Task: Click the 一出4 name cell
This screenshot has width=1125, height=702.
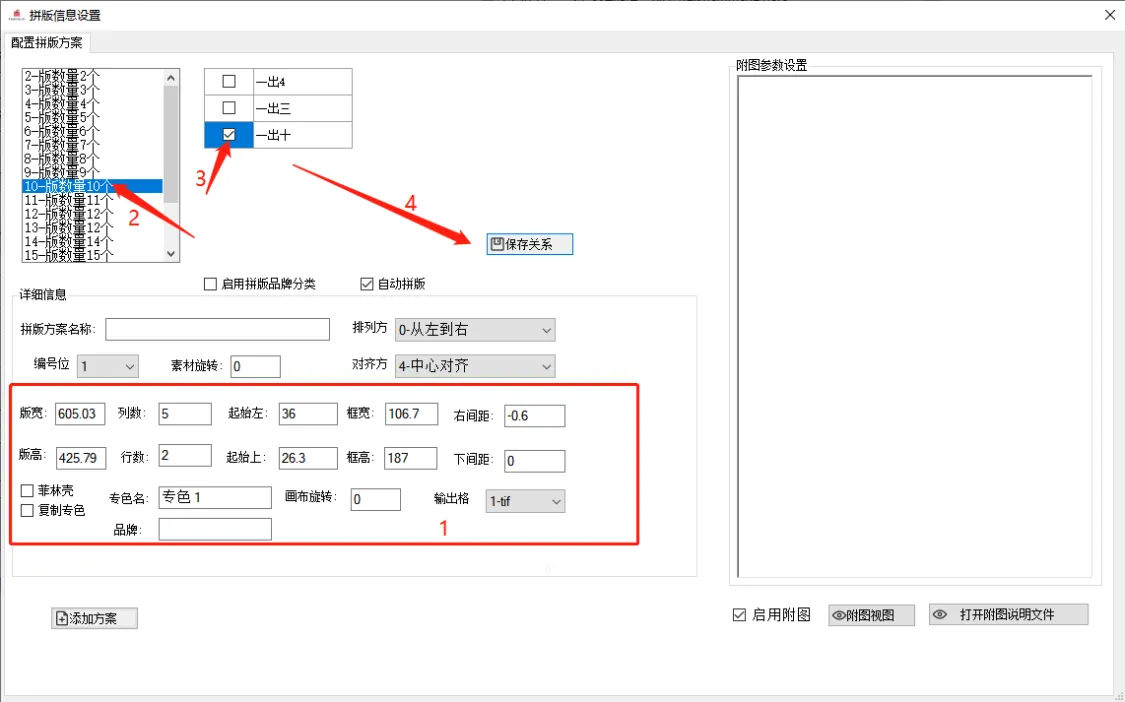Action: tap(302, 82)
